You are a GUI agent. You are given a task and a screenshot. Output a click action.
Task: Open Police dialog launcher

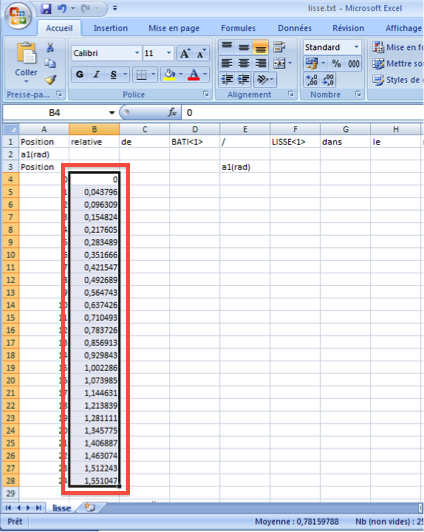(206, 94)
